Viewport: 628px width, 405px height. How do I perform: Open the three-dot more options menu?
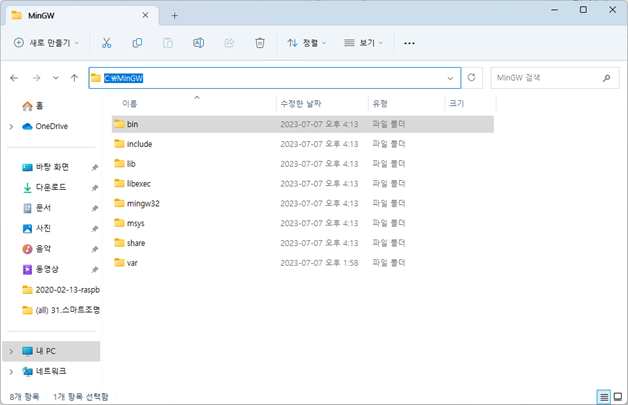click(x=409, y=43)
